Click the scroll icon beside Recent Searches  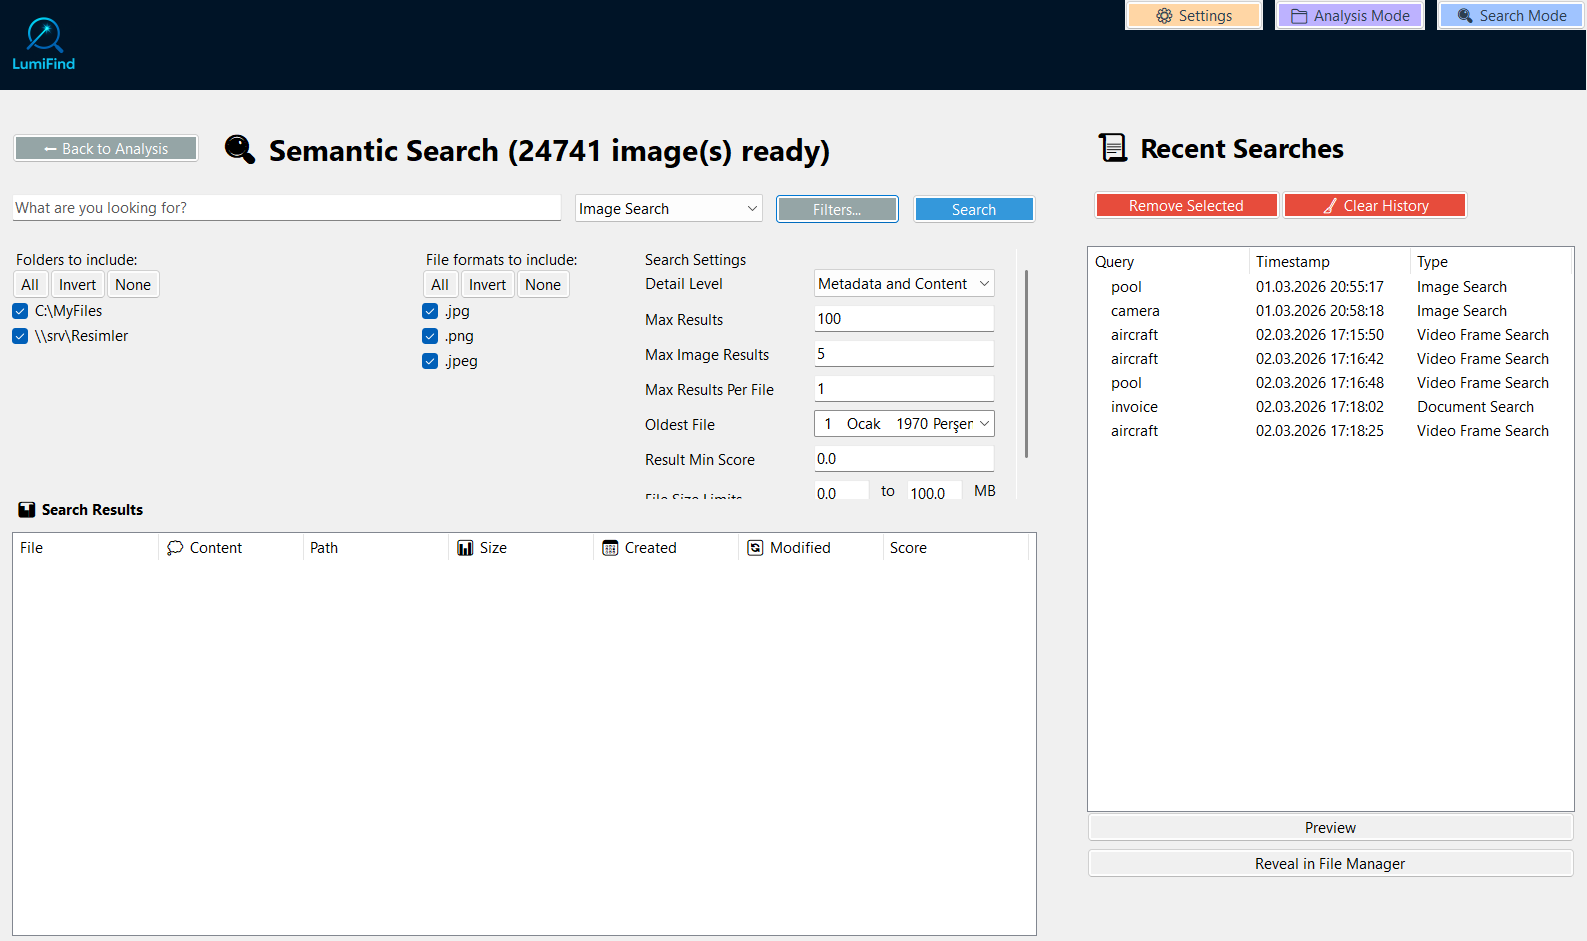1113,148
